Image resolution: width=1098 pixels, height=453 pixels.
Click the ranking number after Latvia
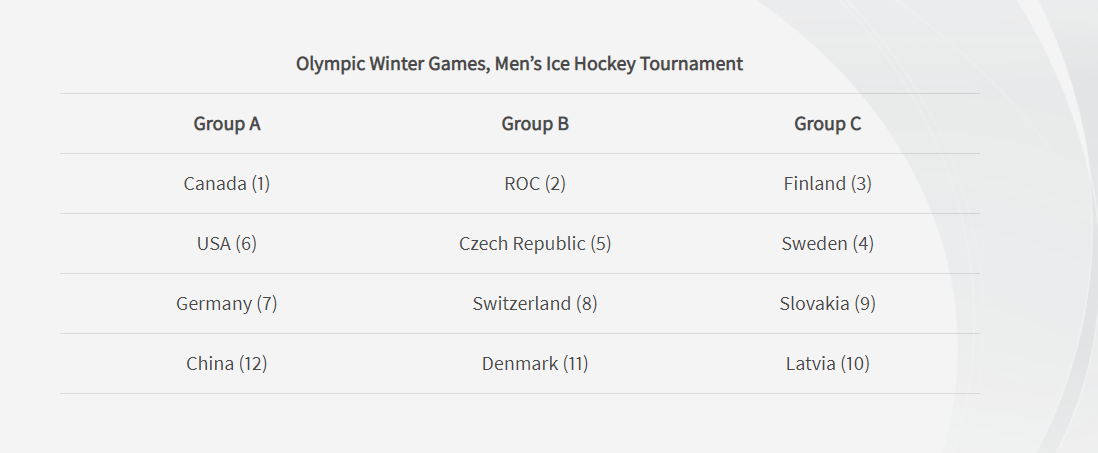[855, 364]
